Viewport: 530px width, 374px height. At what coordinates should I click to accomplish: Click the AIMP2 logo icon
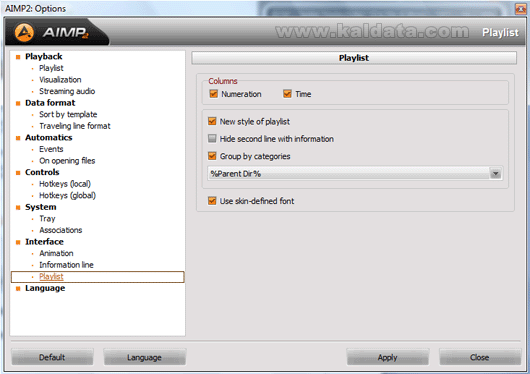(x=24, y=32)
